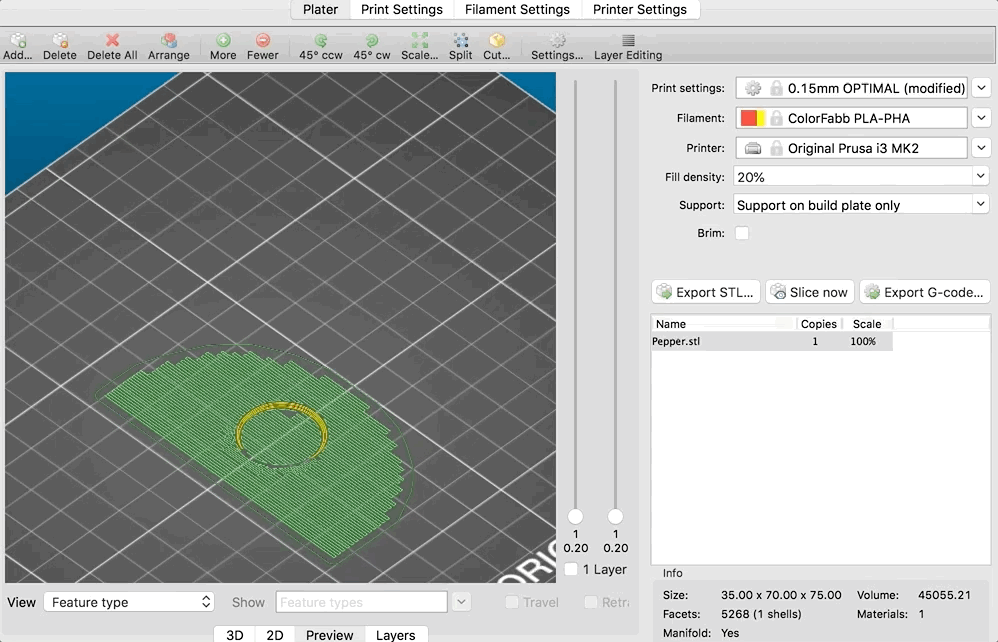Screen dimensions: 998x642
Task: Click the Delete toolbar icon
Action: pos(60,41)
